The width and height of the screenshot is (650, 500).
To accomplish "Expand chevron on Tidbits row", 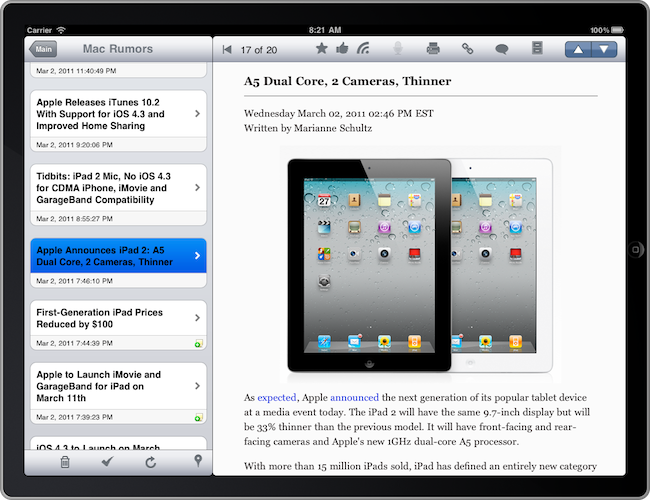I will click(x=197, y=187).
